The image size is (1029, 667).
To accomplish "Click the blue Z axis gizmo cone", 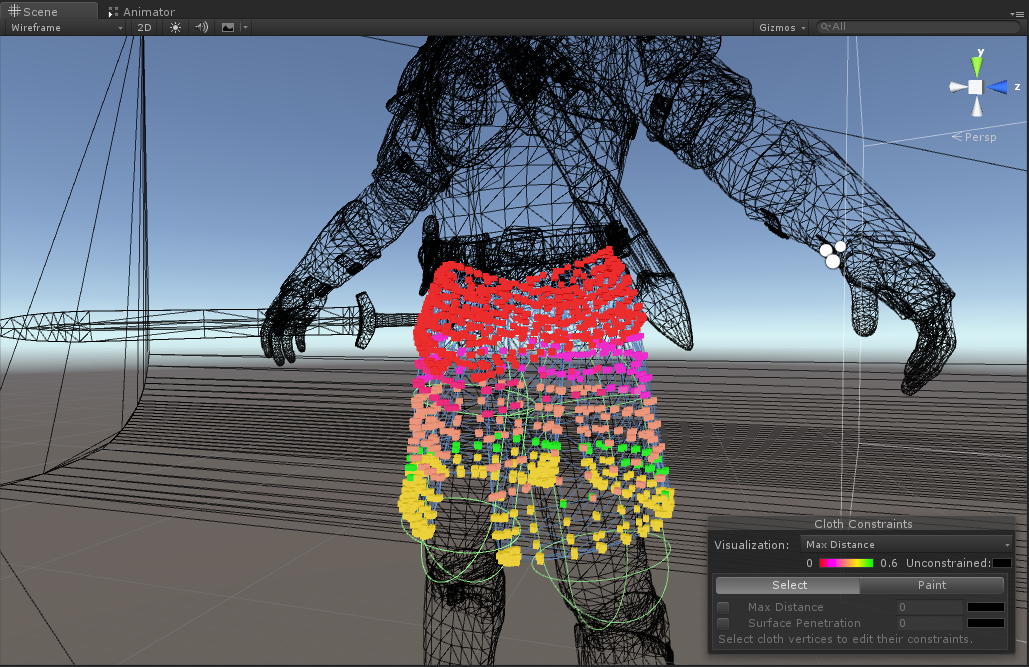I will tap(998, 87).
